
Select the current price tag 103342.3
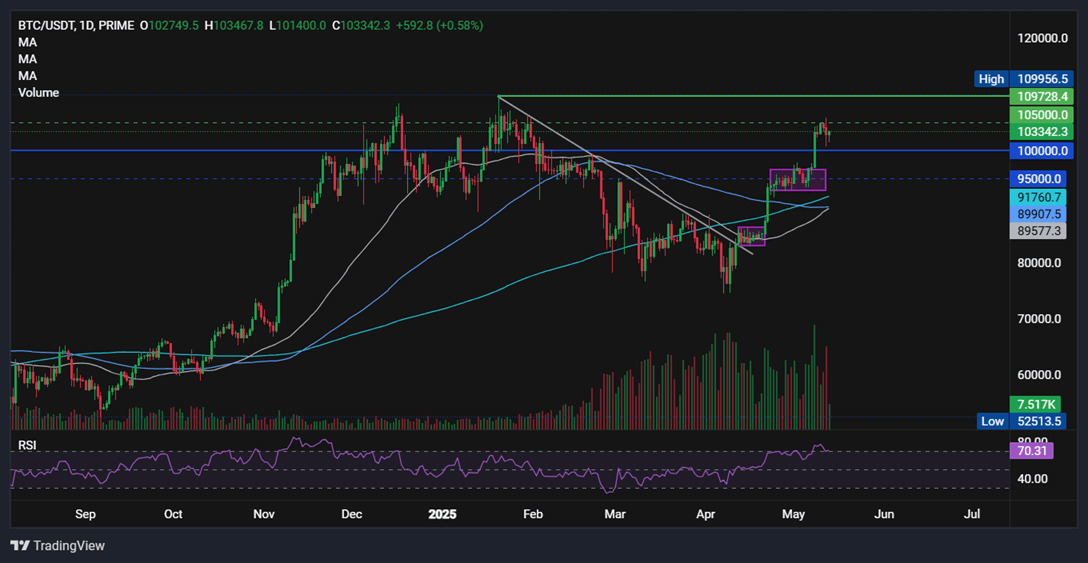tap(1040, 131)
